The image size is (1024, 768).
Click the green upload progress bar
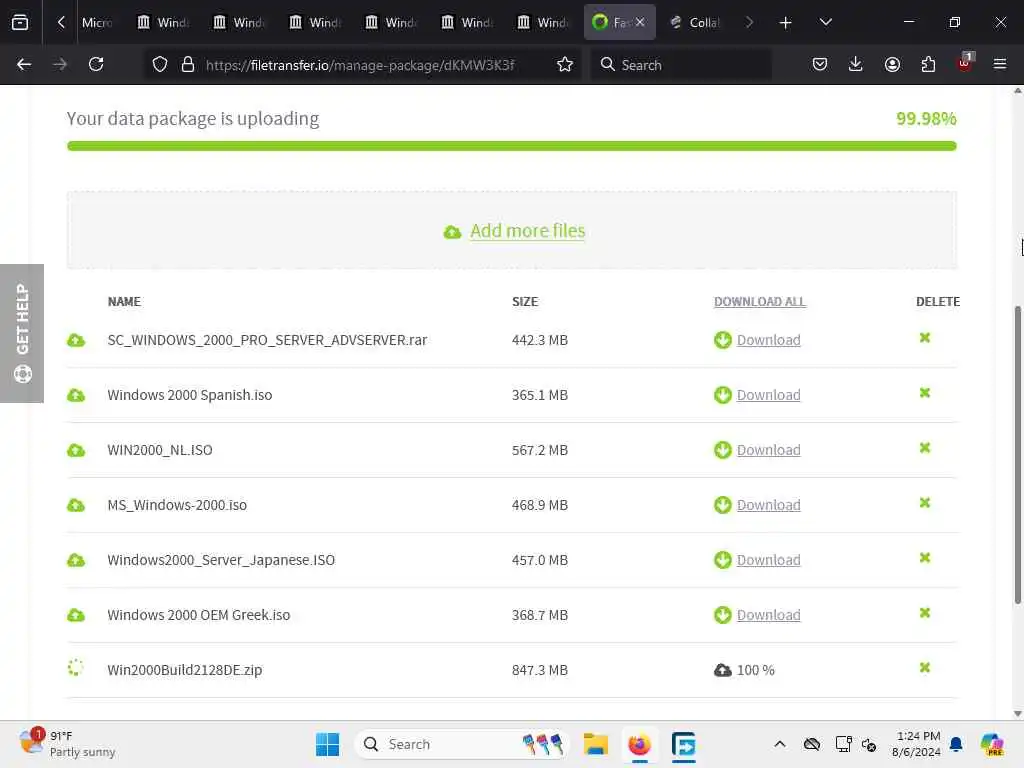(x=511, y=146)
